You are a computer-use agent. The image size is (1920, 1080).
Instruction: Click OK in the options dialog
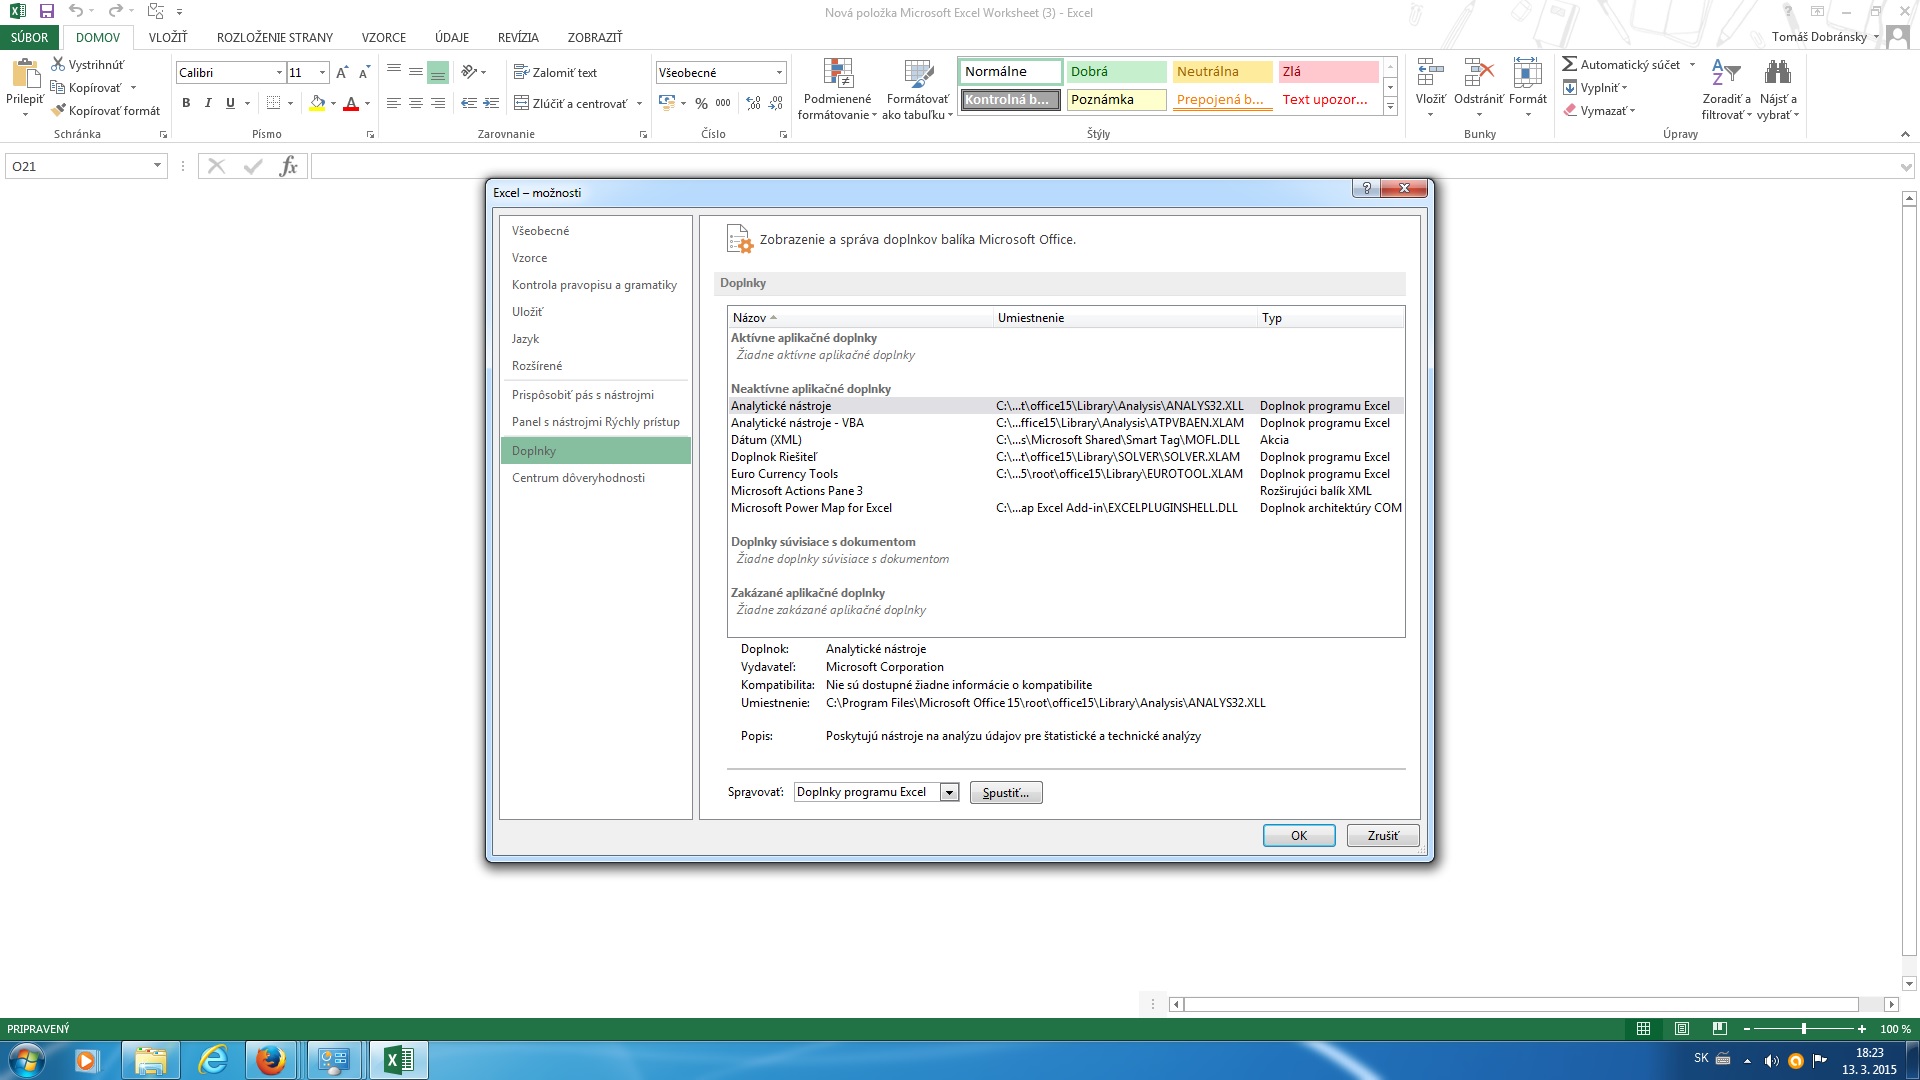click(1299, 836)
